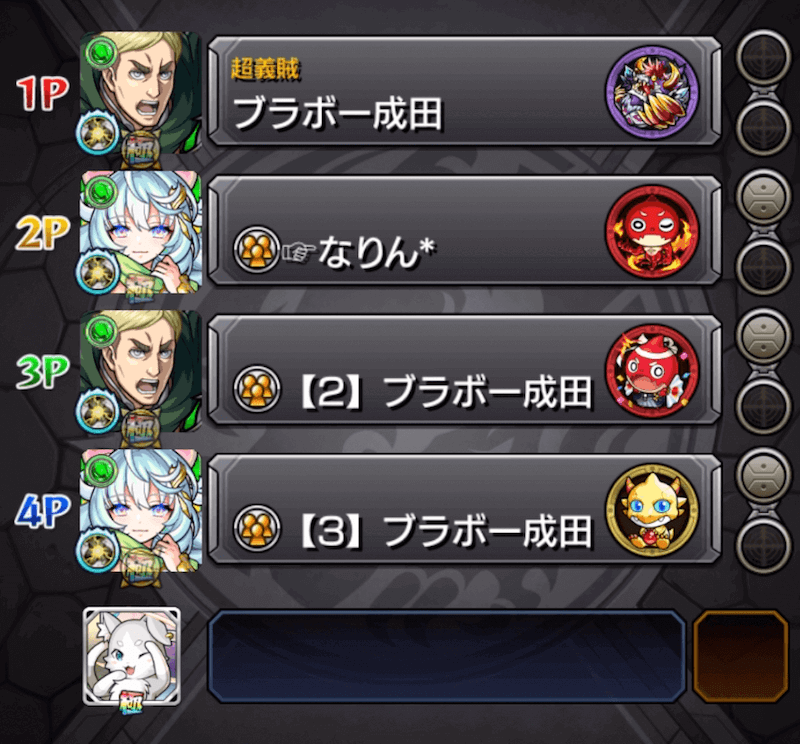Open the 【2】ブラボー成田 player panel

(x=464, y=370)
